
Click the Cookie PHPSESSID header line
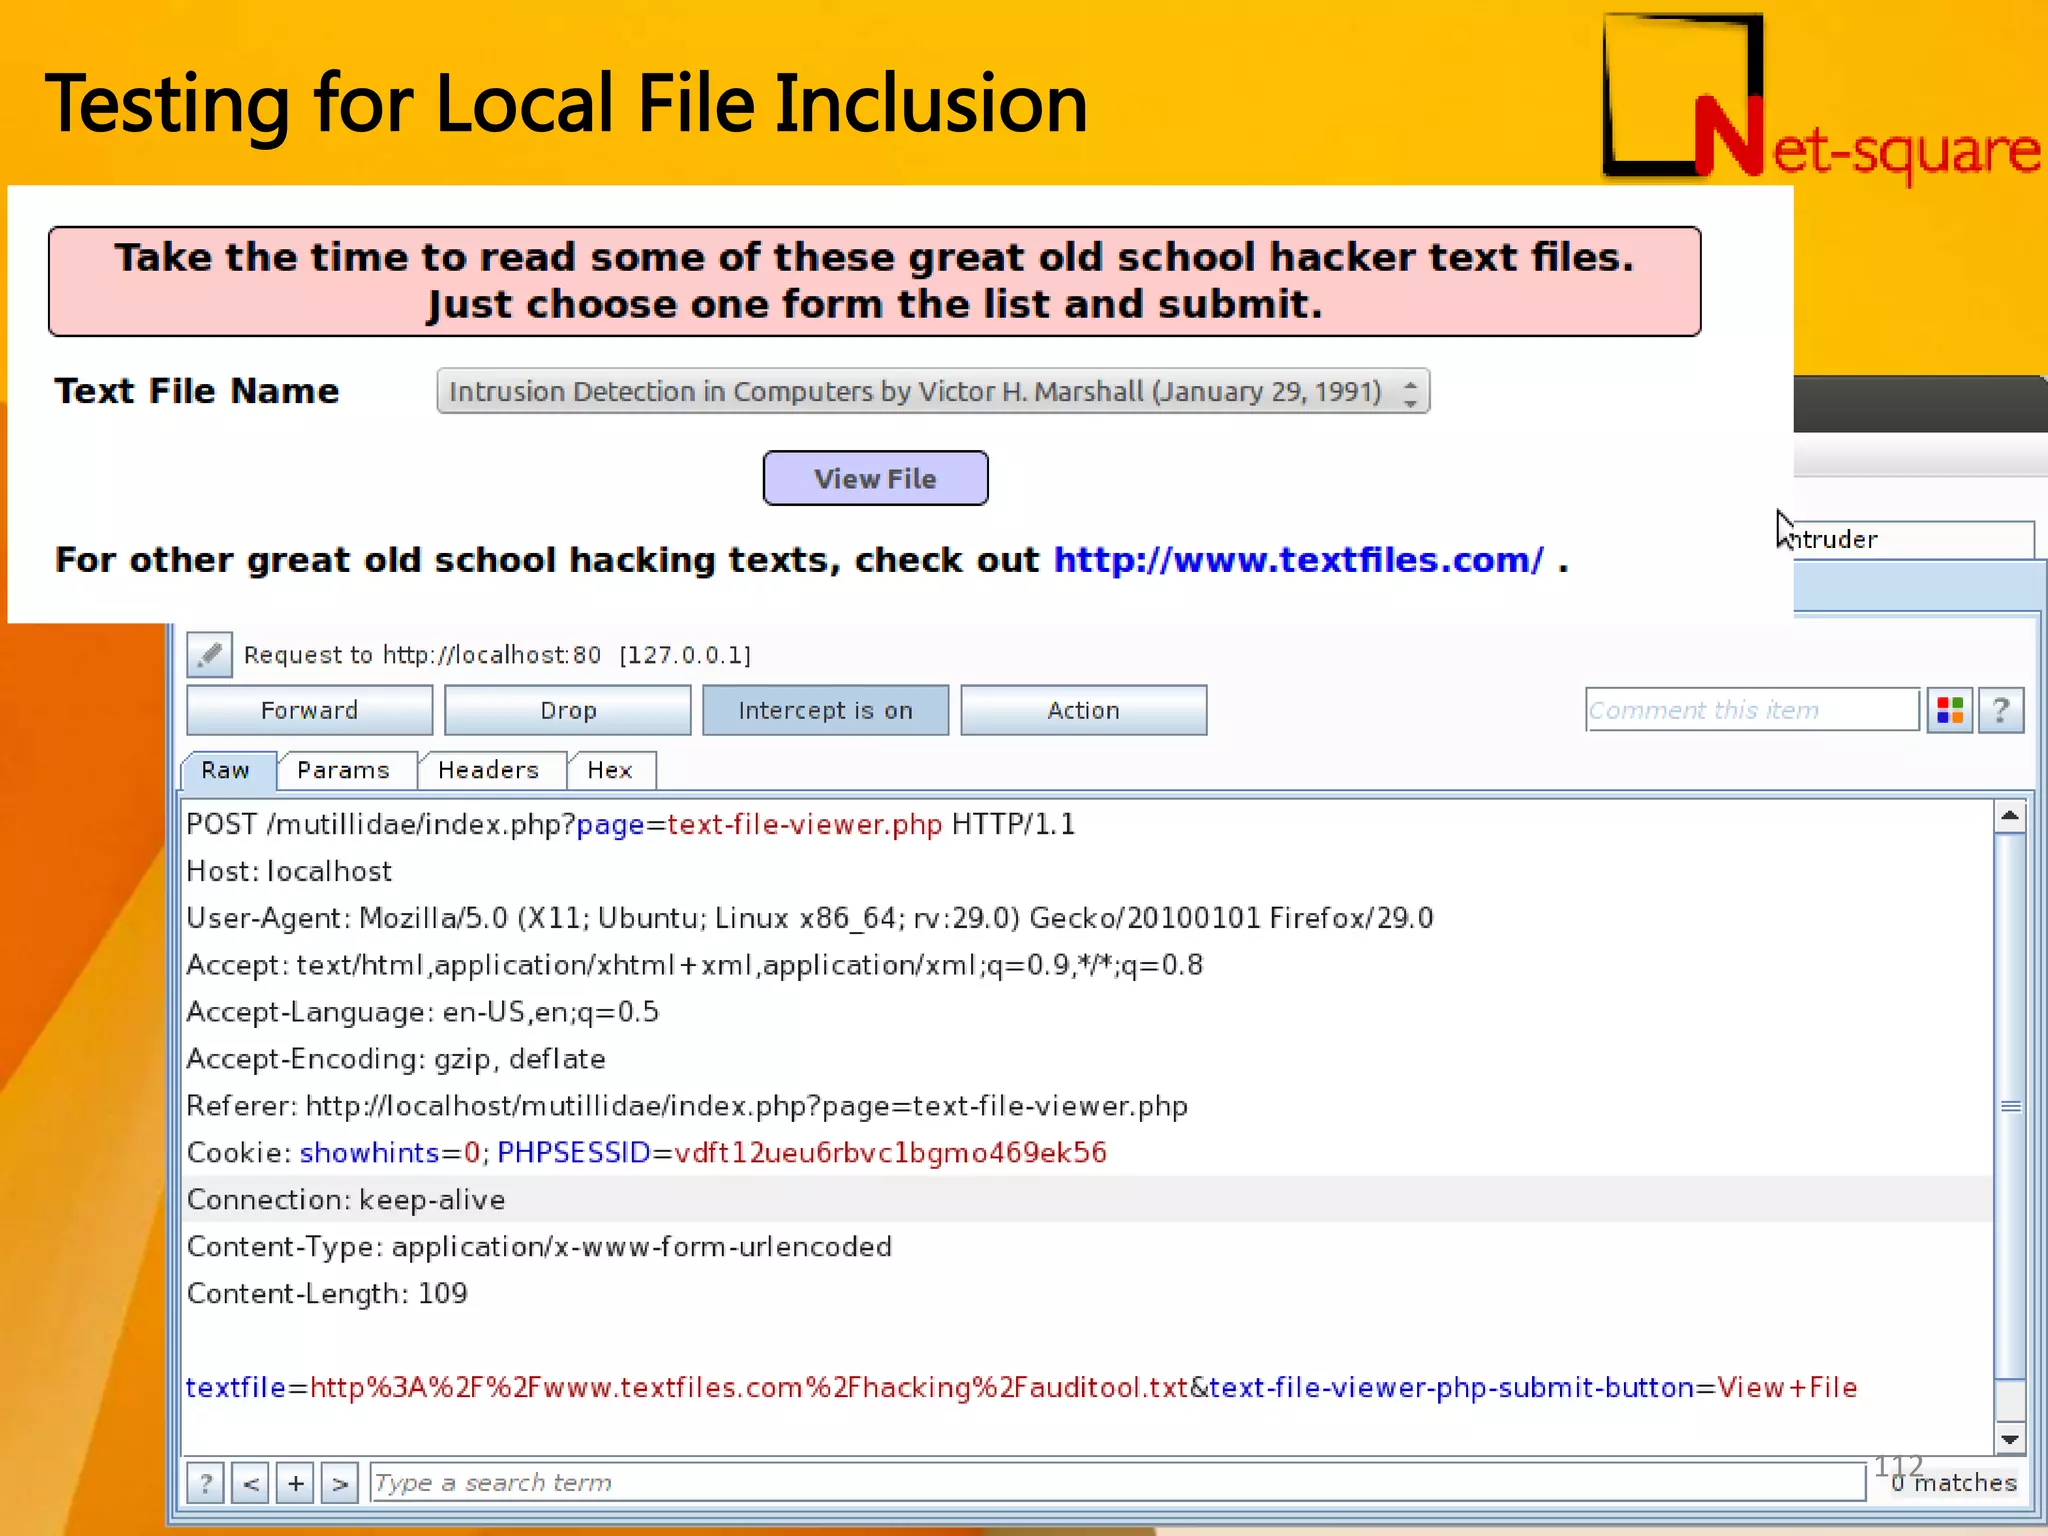point(647,1153)
